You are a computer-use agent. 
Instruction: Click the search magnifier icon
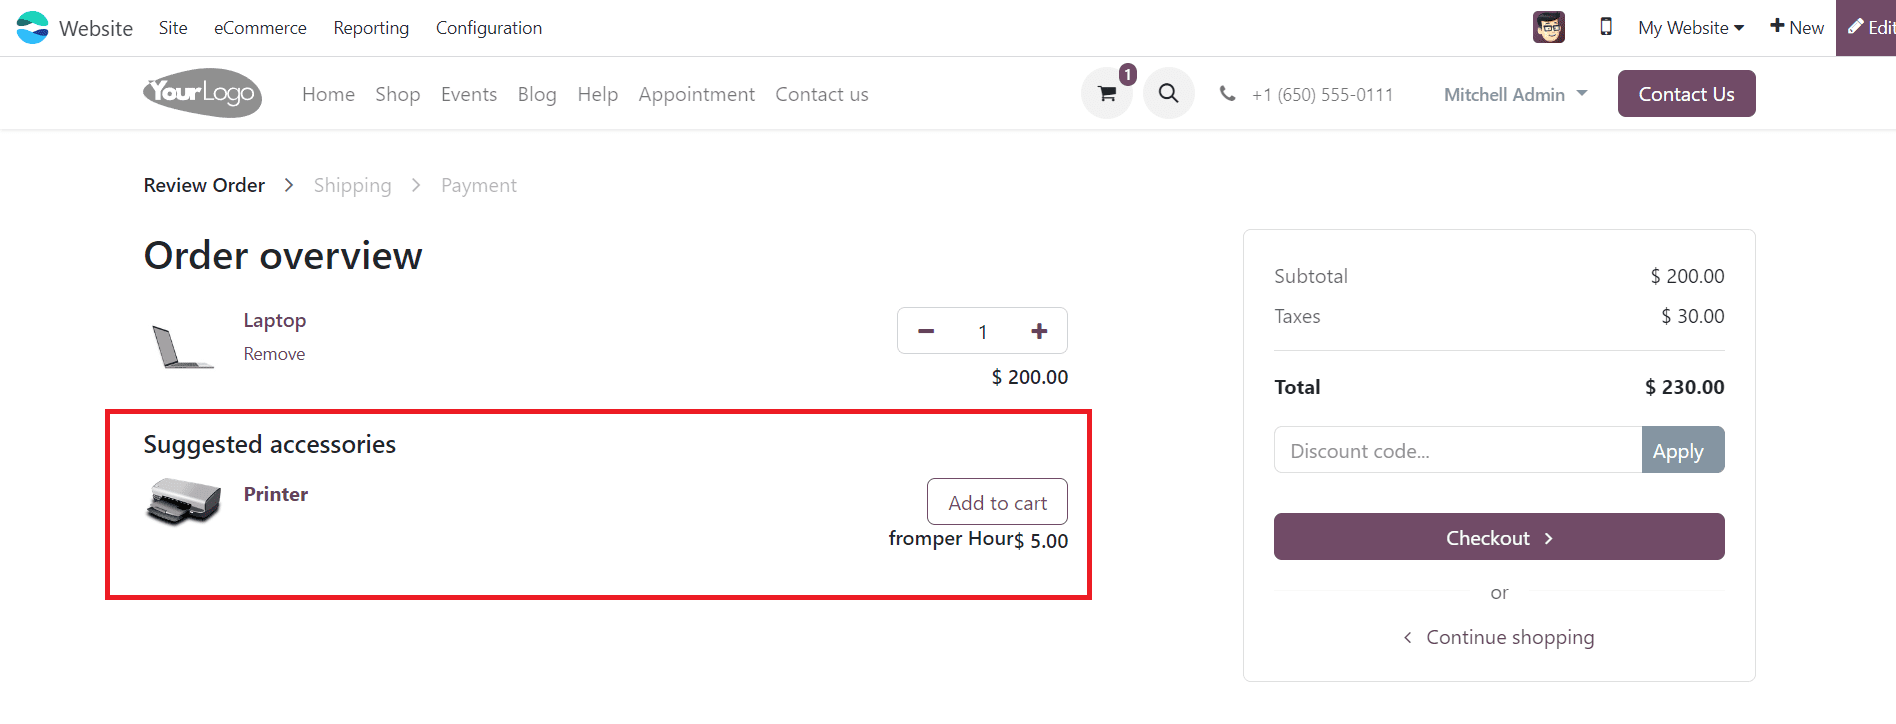point(1168,94)
